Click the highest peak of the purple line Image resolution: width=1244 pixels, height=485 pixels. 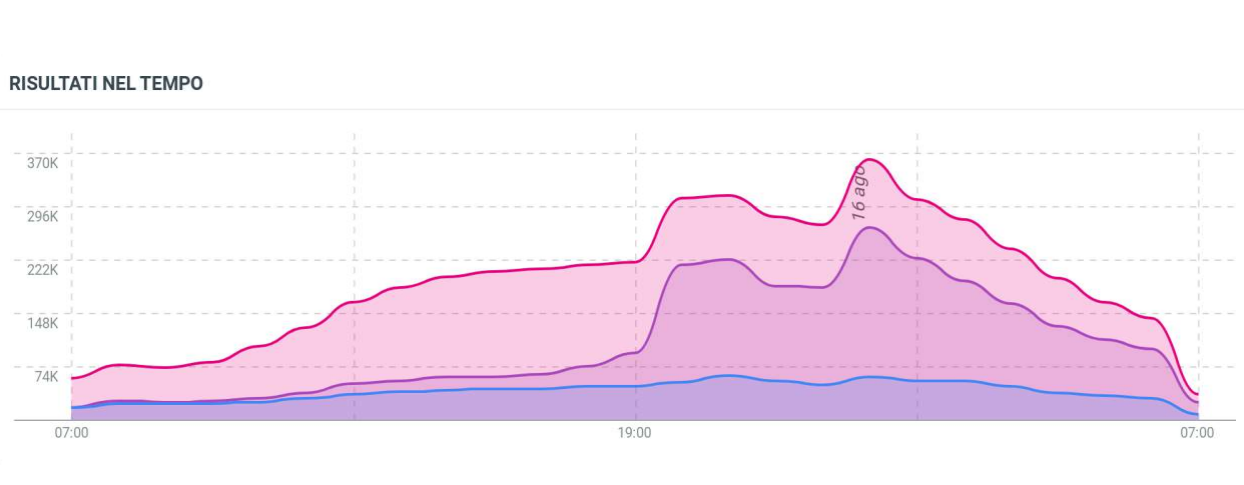870,228
